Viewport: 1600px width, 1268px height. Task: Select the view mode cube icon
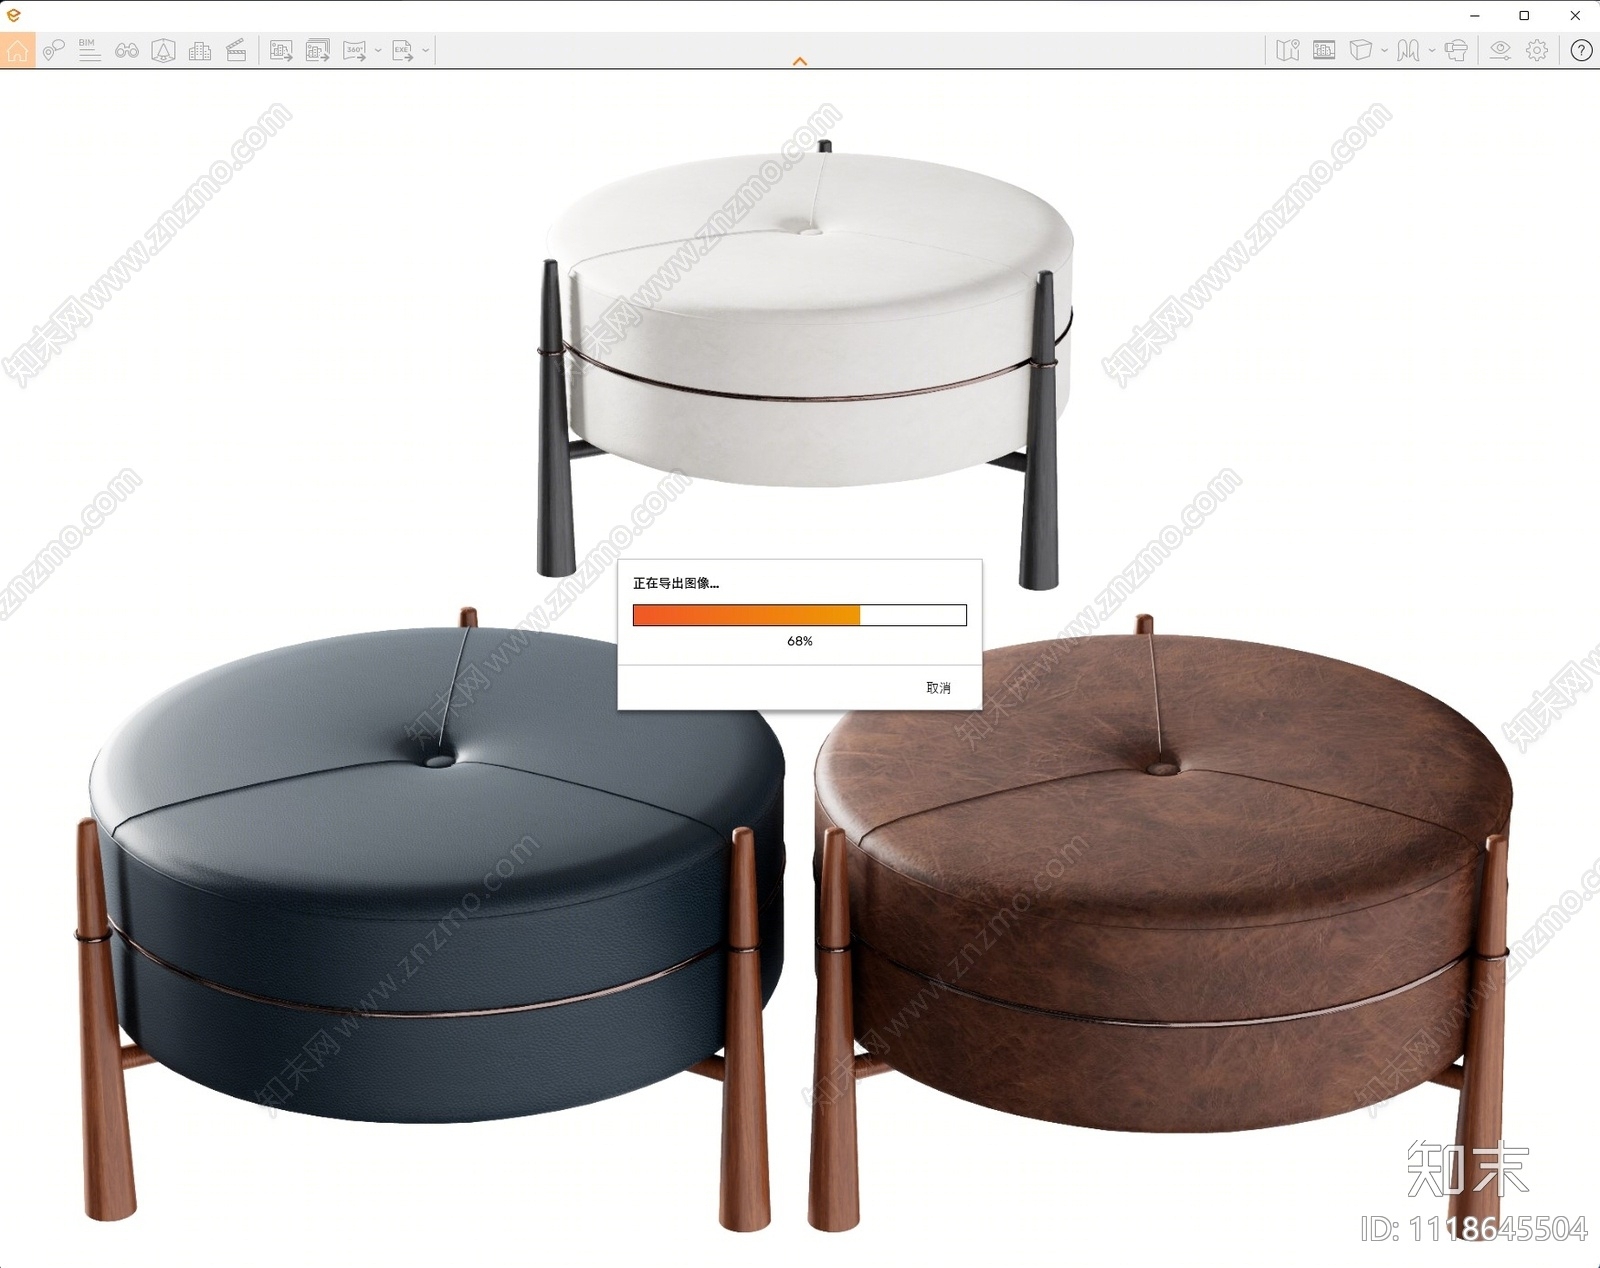point(1361,50)
